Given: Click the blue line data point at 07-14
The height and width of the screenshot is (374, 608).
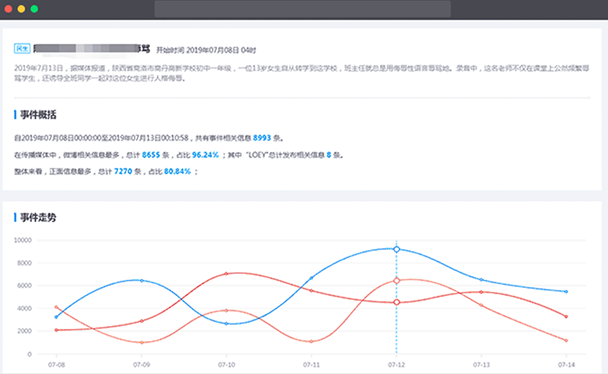Looking at the screenshot, I should point(566,291).
